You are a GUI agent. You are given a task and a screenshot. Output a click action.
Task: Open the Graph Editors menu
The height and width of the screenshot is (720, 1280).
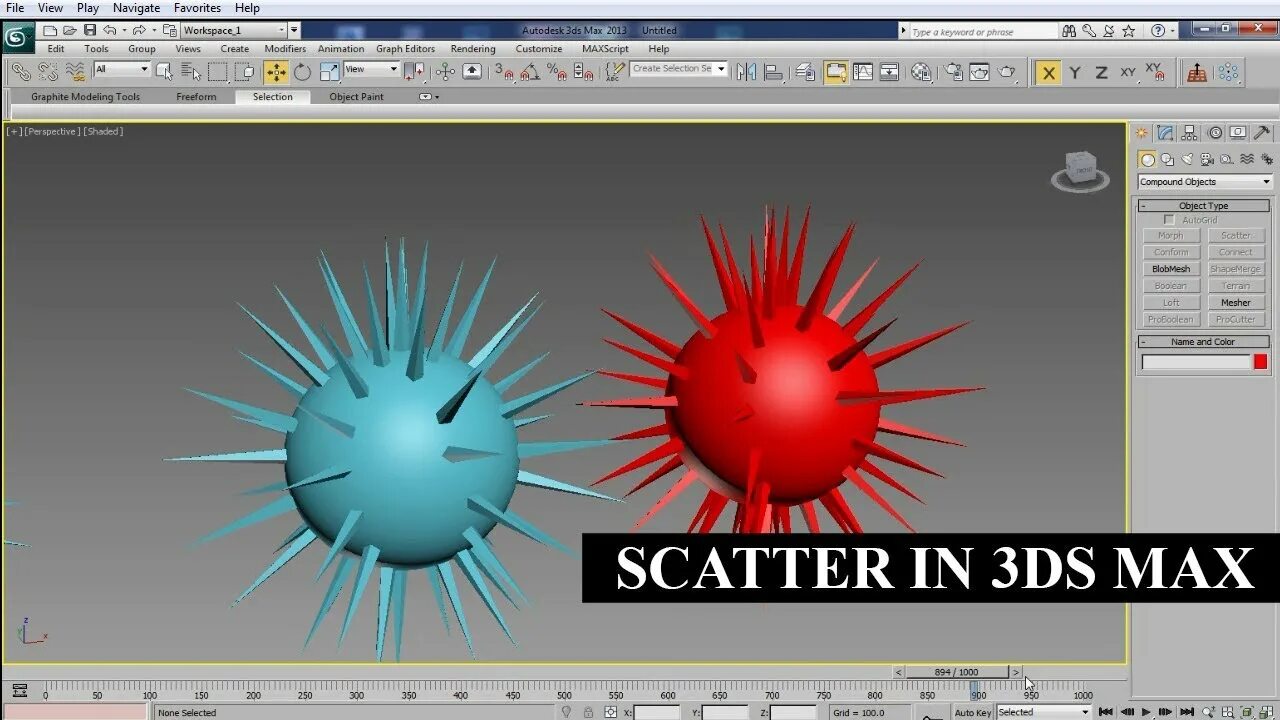tap(405, 48)
